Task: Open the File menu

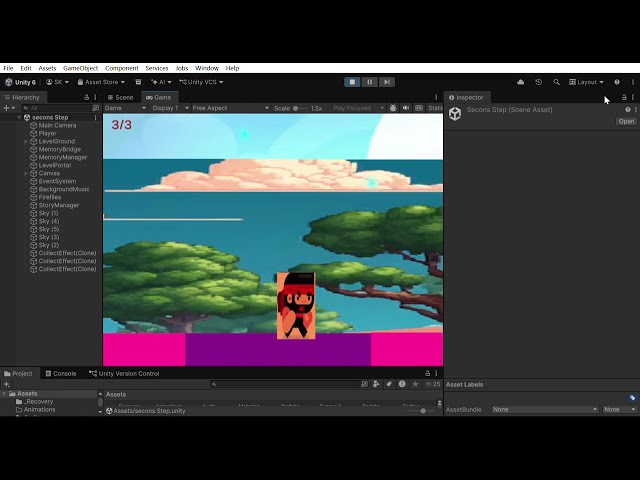Action: tap(8, 68)
